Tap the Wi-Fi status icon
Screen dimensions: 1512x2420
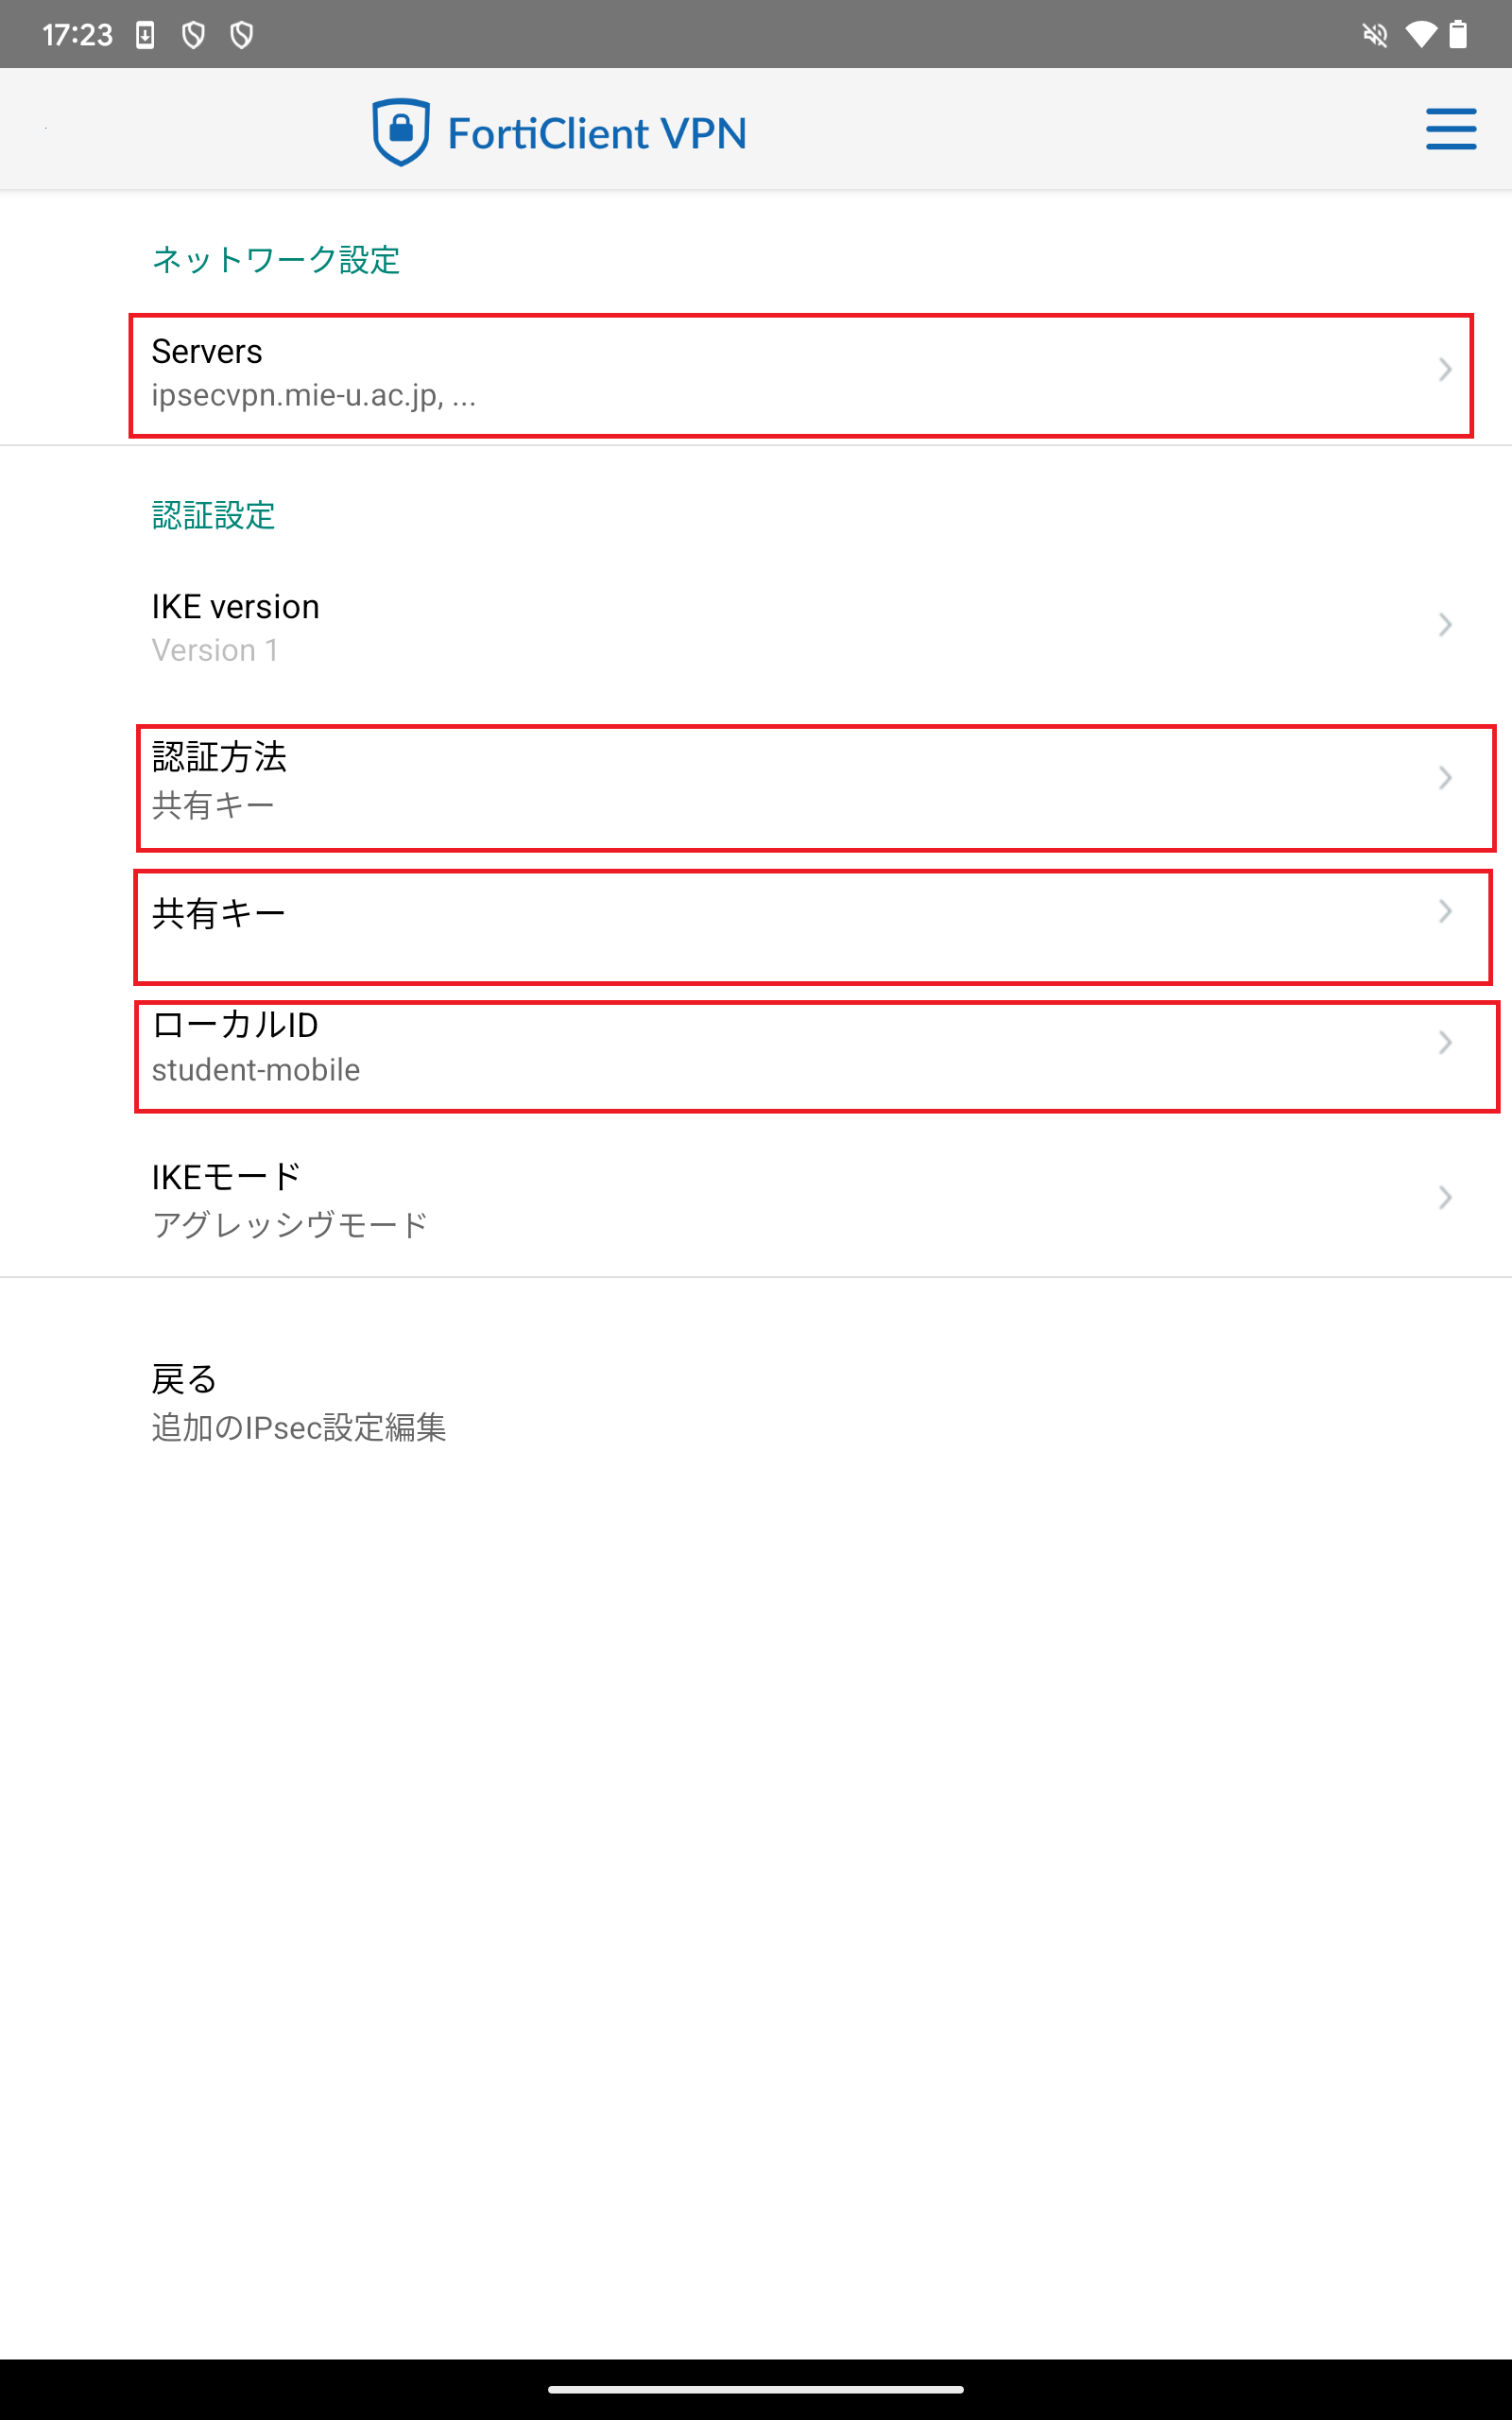1420,35
